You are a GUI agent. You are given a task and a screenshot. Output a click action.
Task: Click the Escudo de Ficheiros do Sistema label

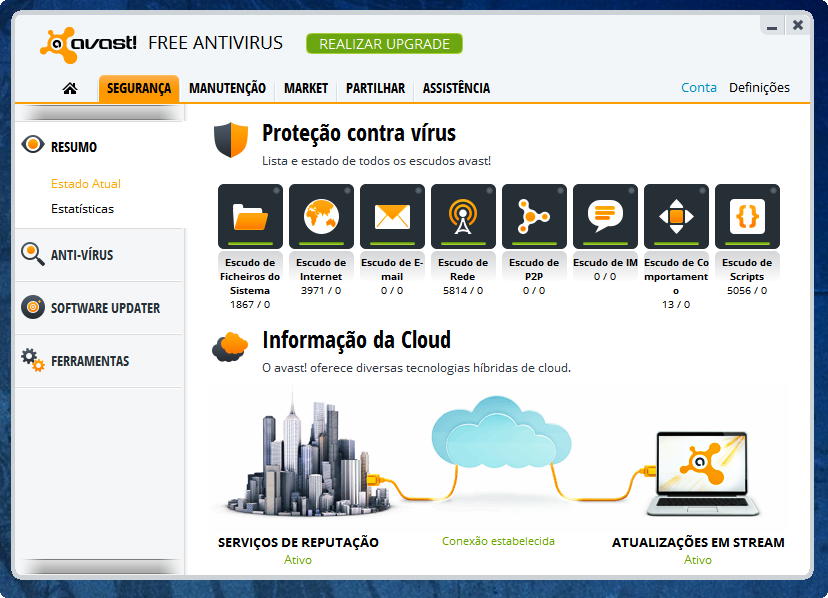click(250, 276)
